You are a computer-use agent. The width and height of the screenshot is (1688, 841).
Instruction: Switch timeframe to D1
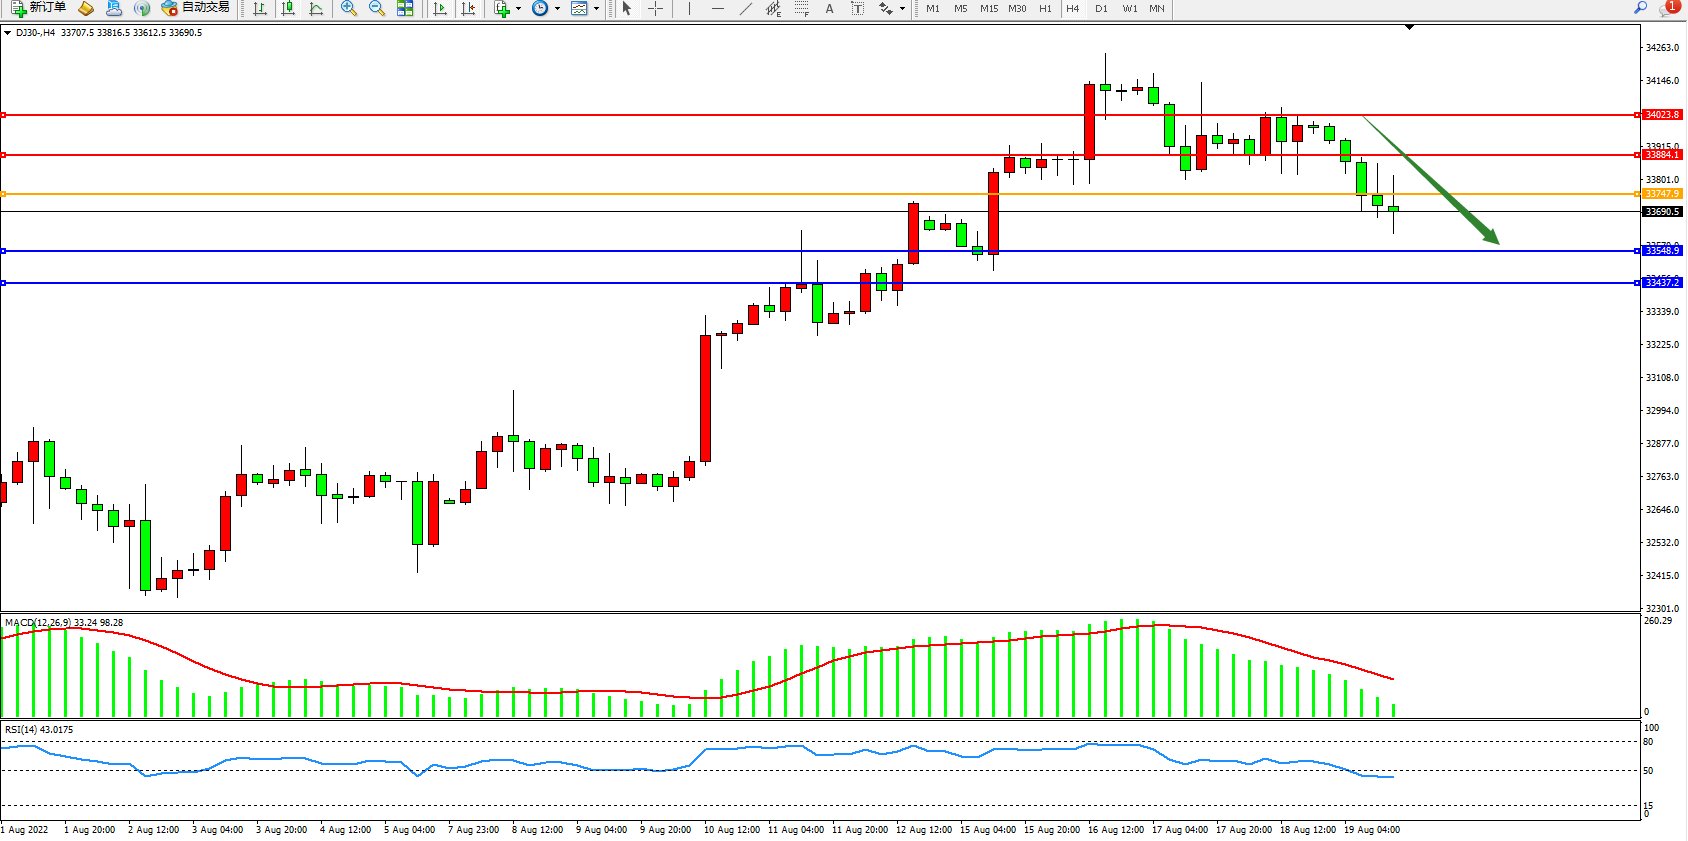coord(1101,8)
